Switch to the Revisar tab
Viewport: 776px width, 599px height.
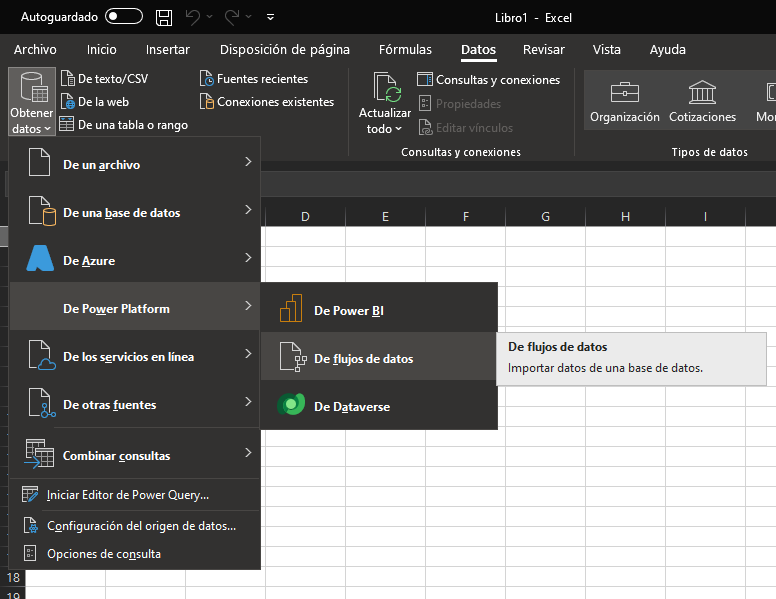coord(543,50)
